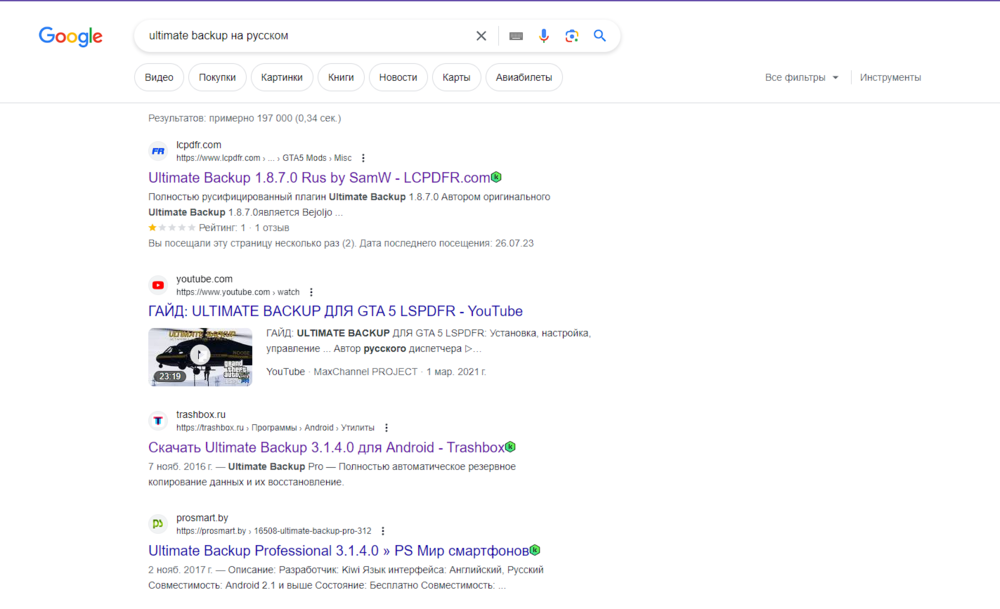
Task: Open the three-dot menu of the lcpdfr result
Action: click(363, 158)
